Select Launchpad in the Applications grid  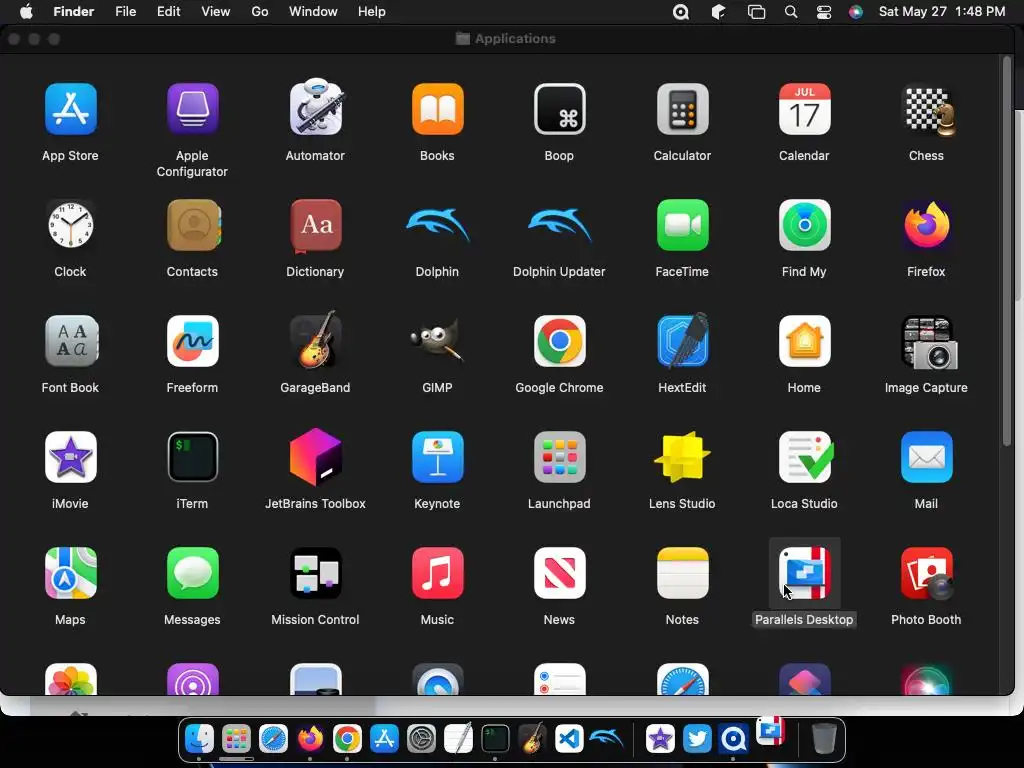point(560,456)
